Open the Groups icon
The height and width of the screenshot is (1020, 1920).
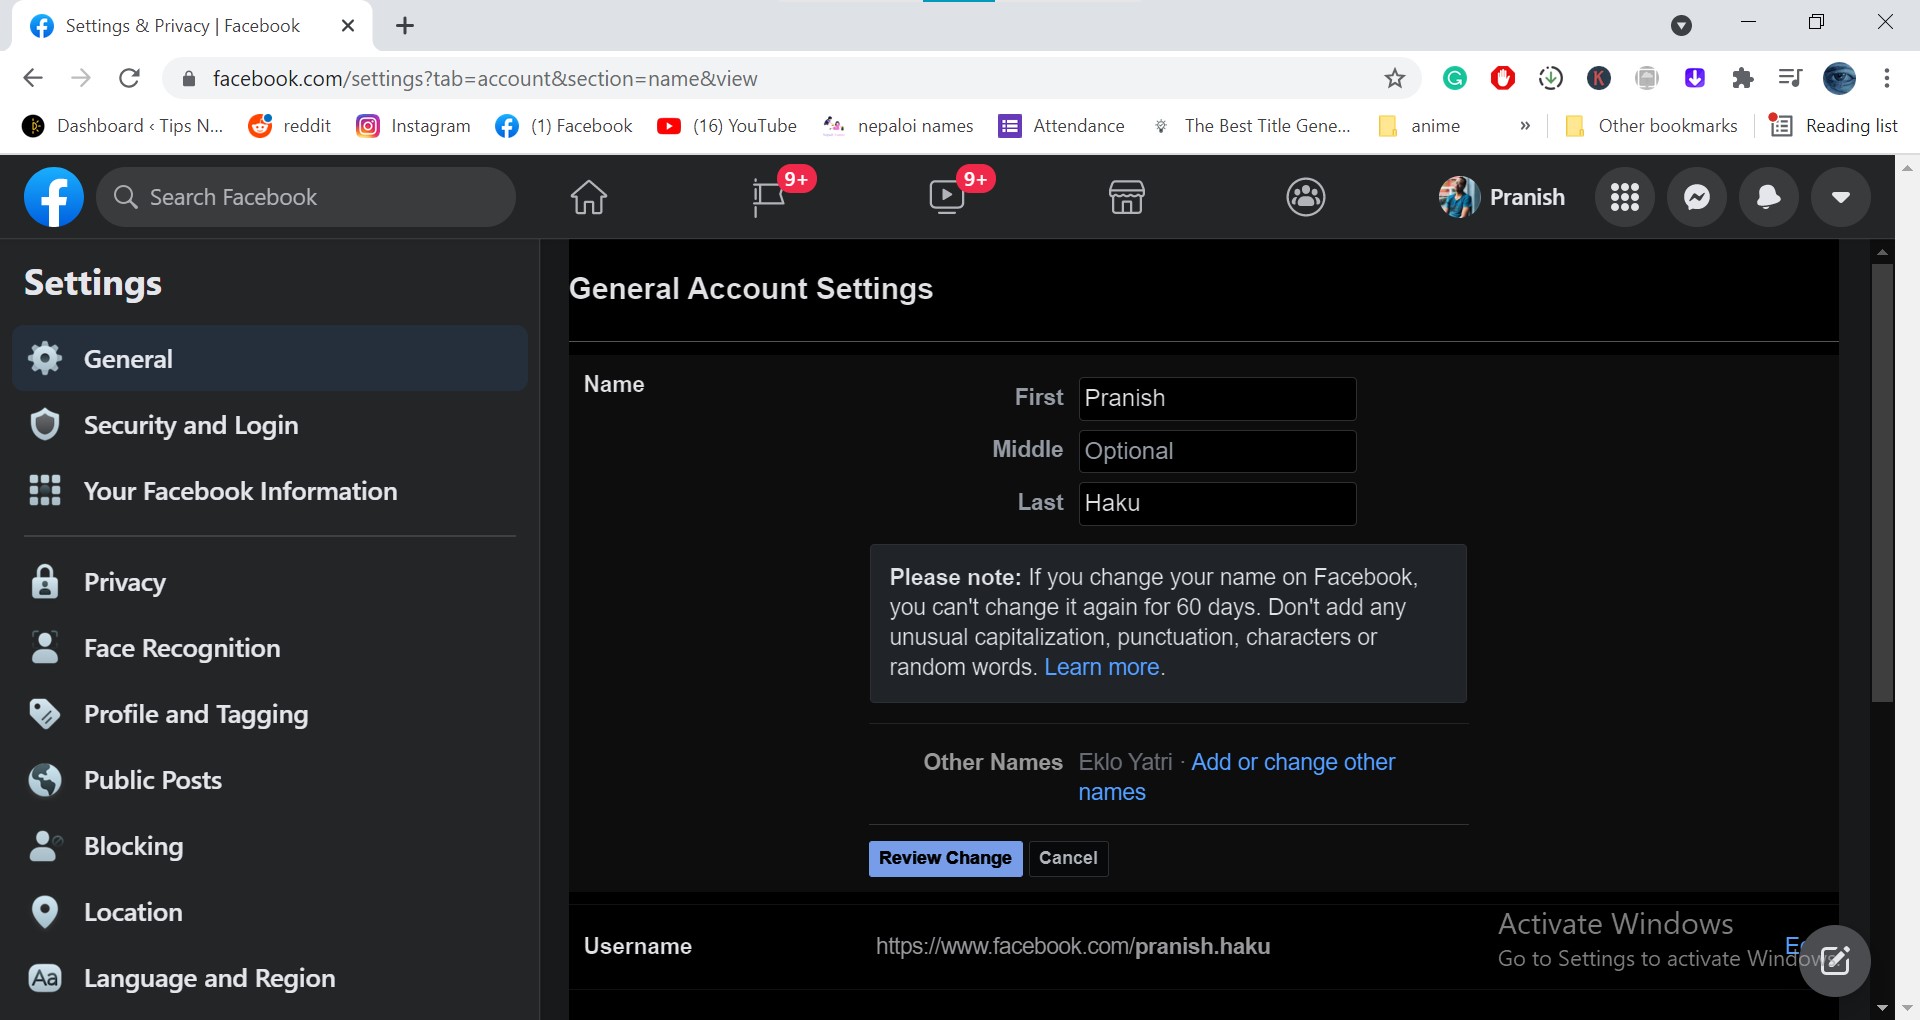tap(1306, 197)
